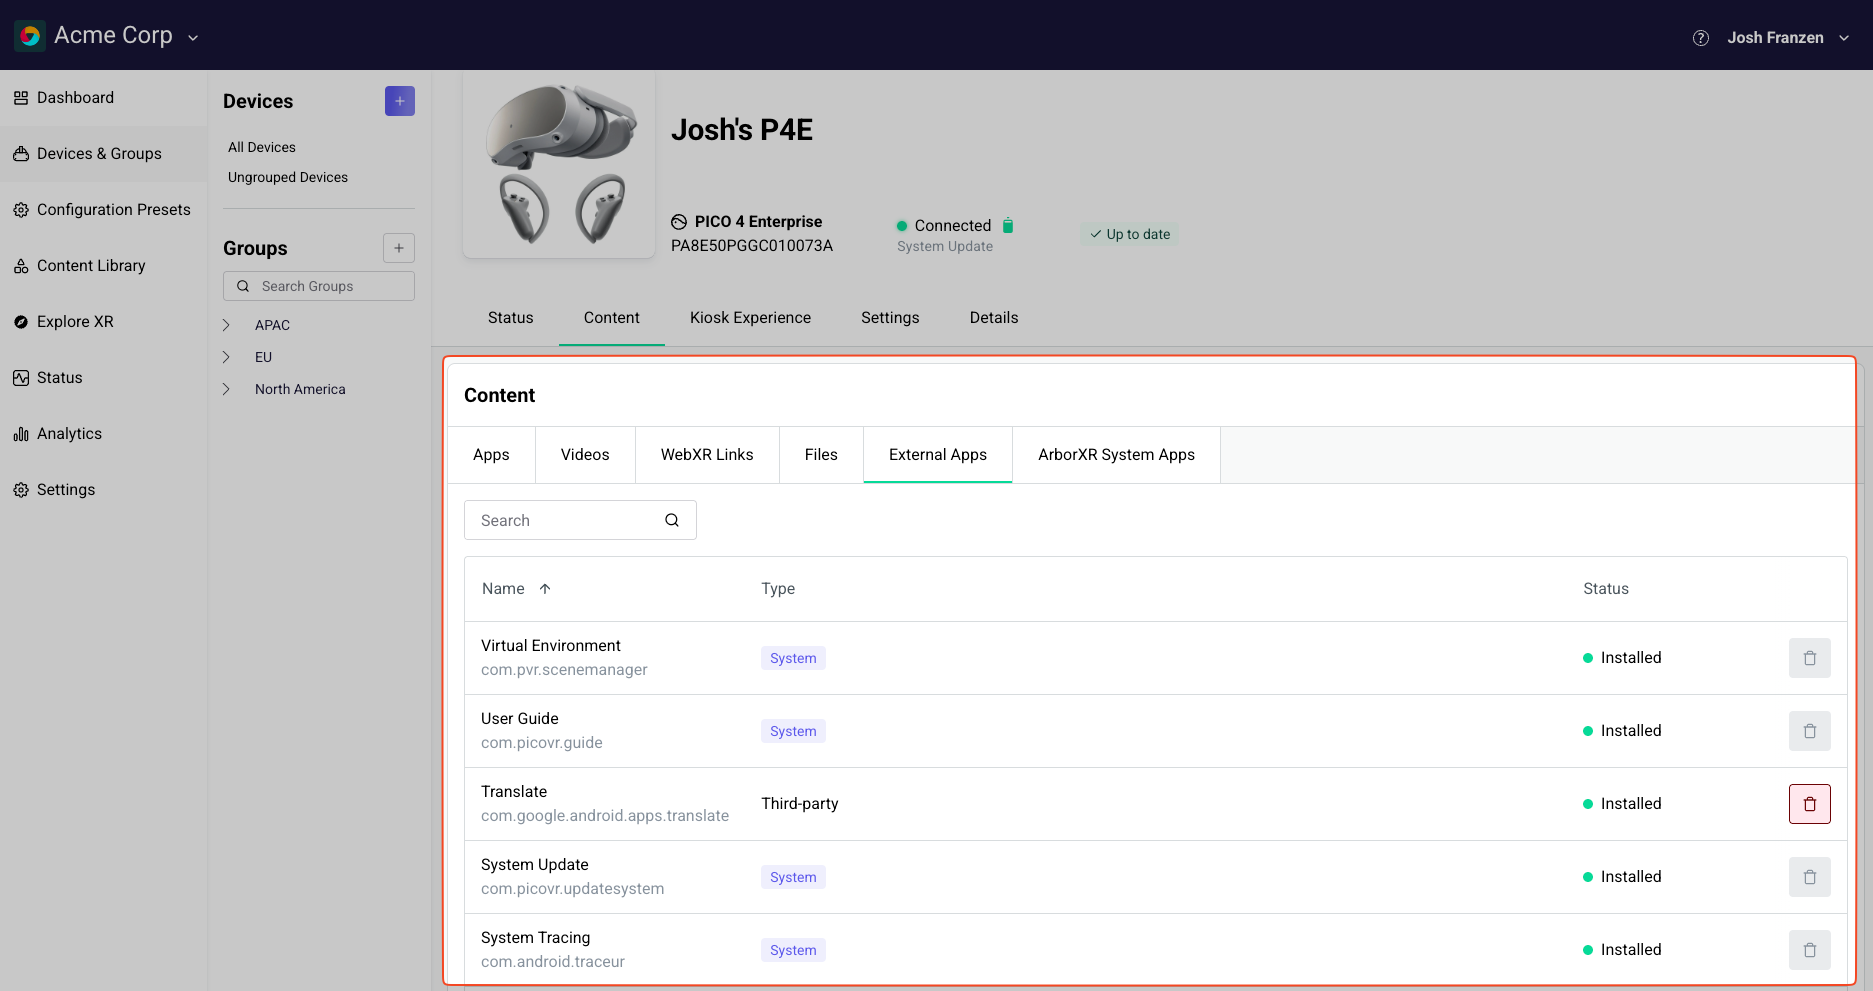Screen dimensions: 1873x991
Task: Click Installed status in System Tracing row
Action: [x=1622, y=950]
